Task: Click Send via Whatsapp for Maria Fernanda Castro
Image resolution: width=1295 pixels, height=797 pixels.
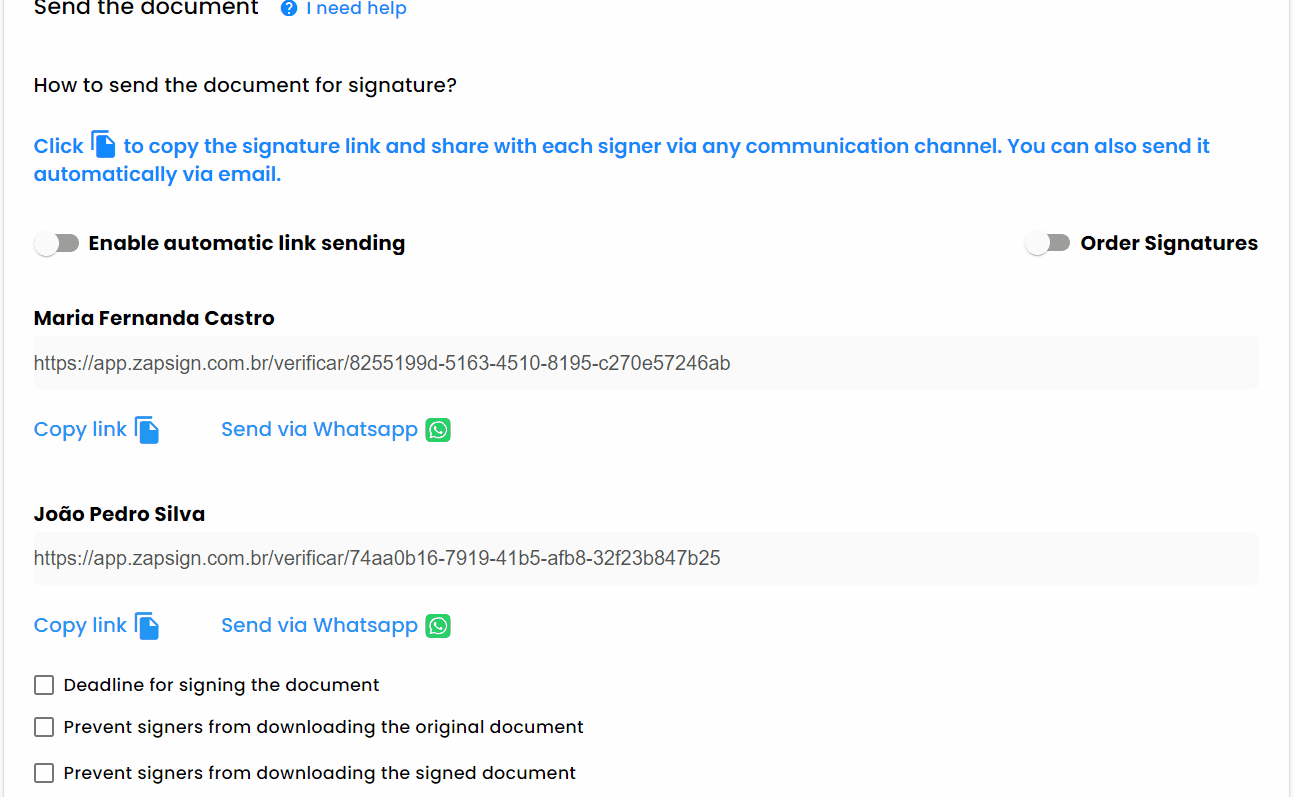Action: click(x=319, y=428)
